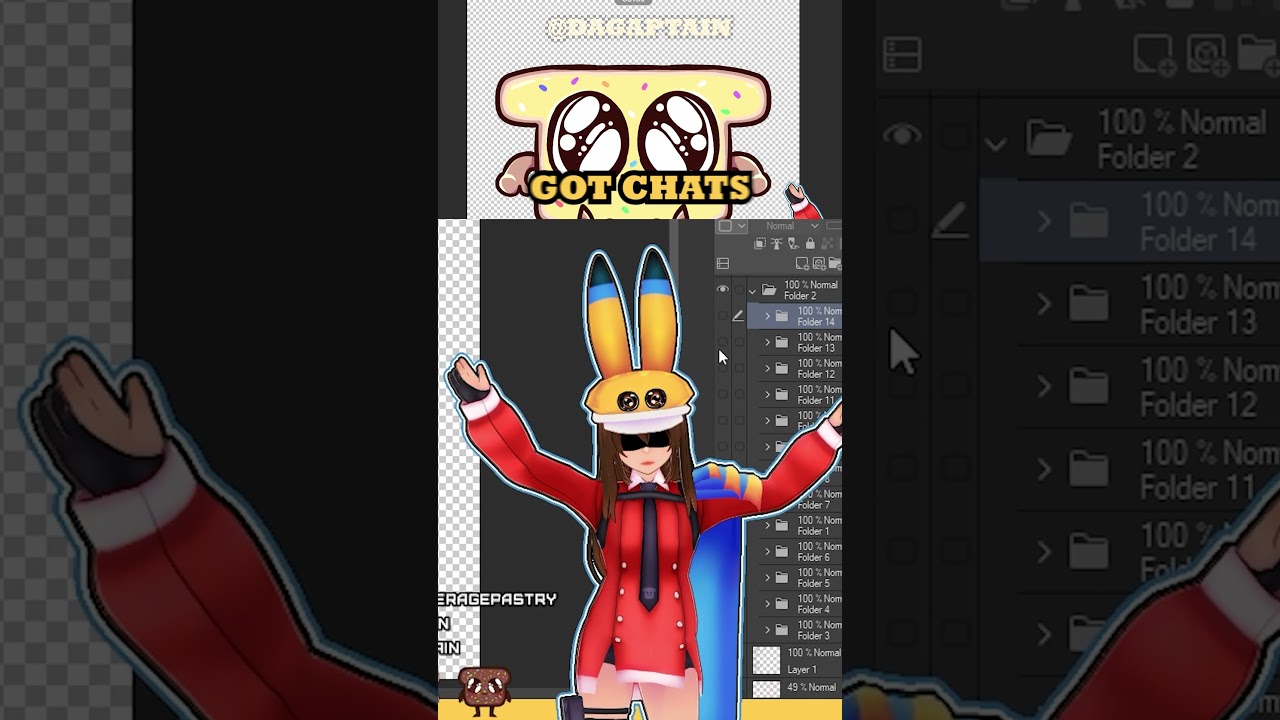
Task: Click the pen edit icon on Folder 14
Action: [738, 316]
